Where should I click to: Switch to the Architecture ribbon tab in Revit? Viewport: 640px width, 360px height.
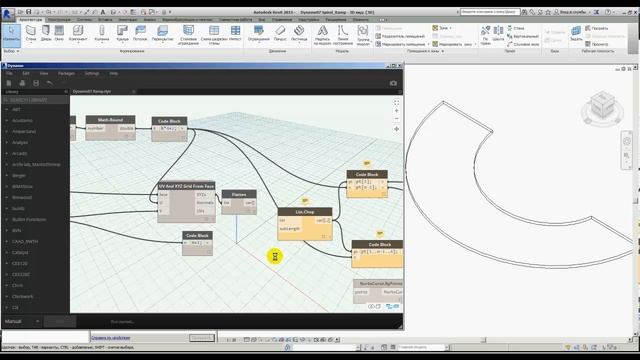(x=31, y=20)
